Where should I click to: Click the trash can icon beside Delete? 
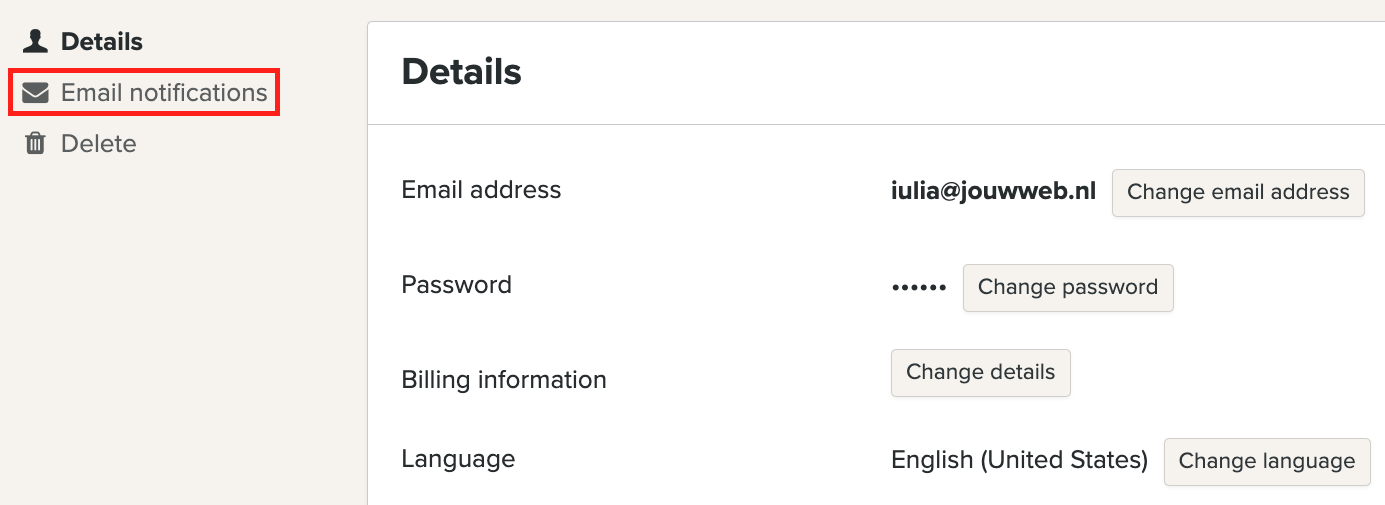pos(36,144)
